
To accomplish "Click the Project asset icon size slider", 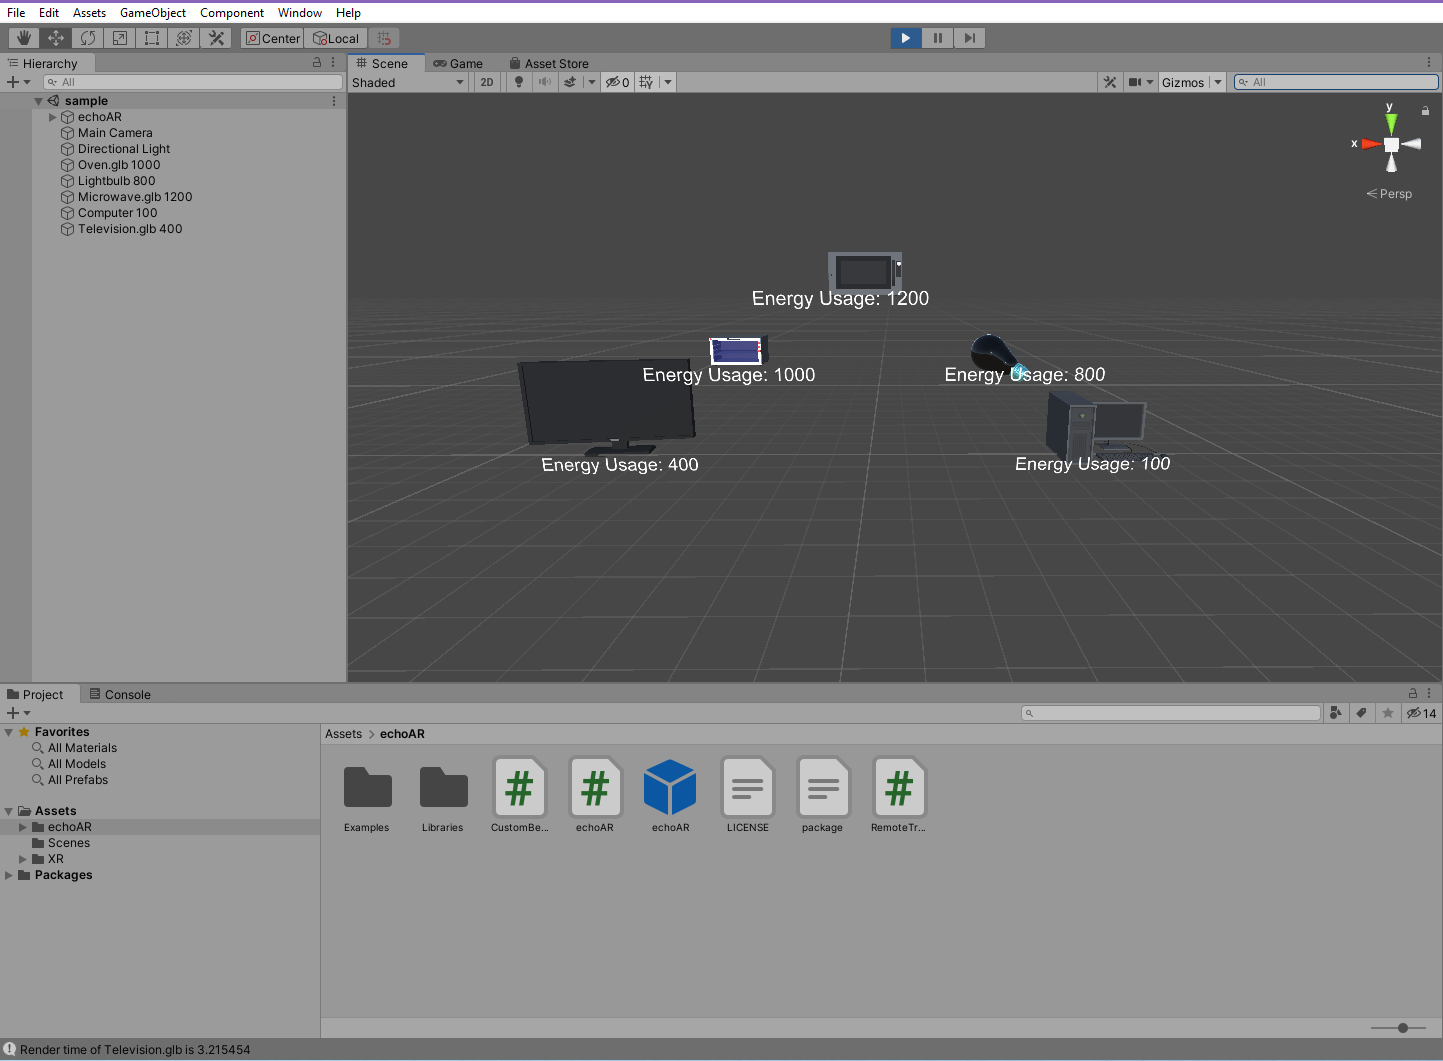I will click(x=1397, y=1028).
